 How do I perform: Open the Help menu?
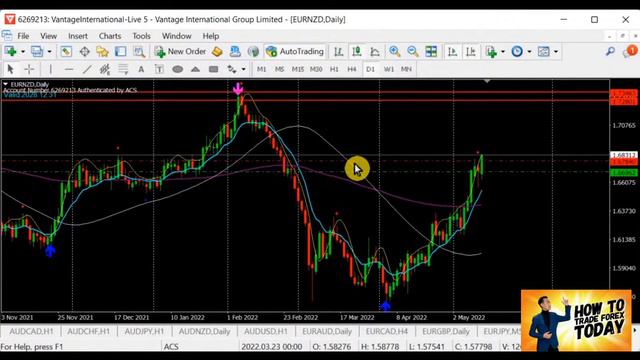point(211,36)
